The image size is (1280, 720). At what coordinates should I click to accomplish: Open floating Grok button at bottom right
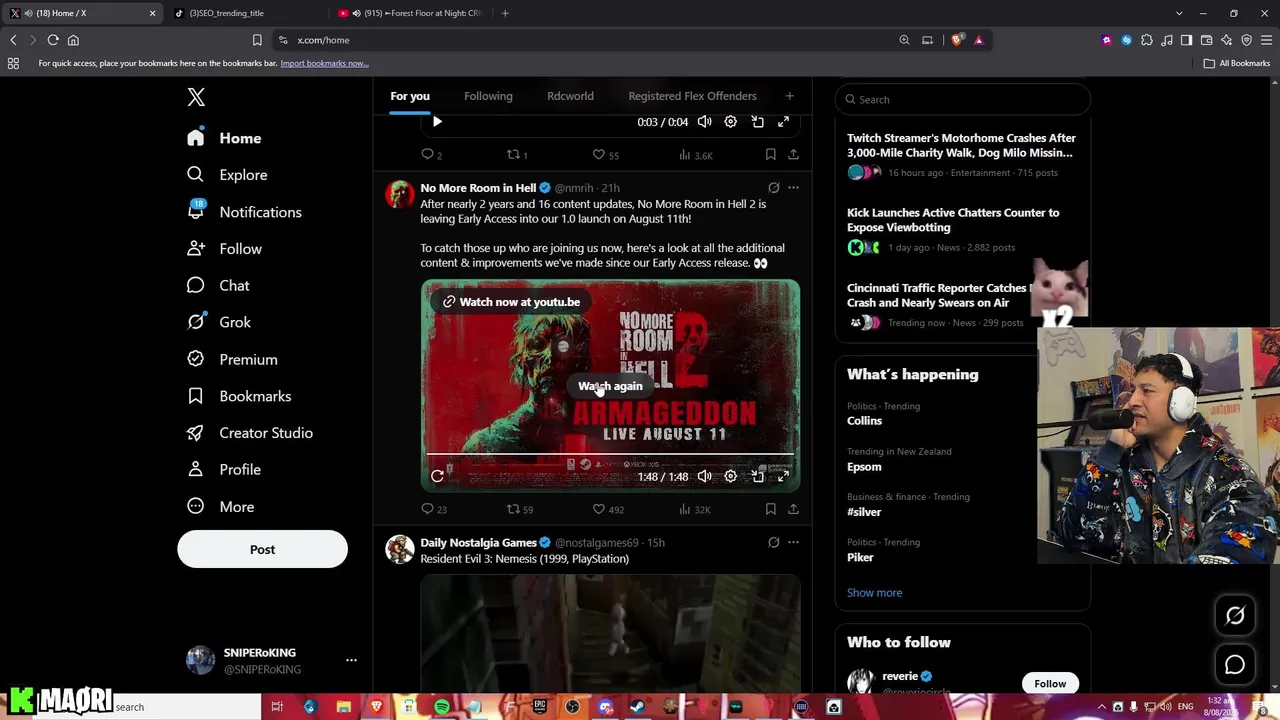pyautogui.click(x=1235, y=616)
